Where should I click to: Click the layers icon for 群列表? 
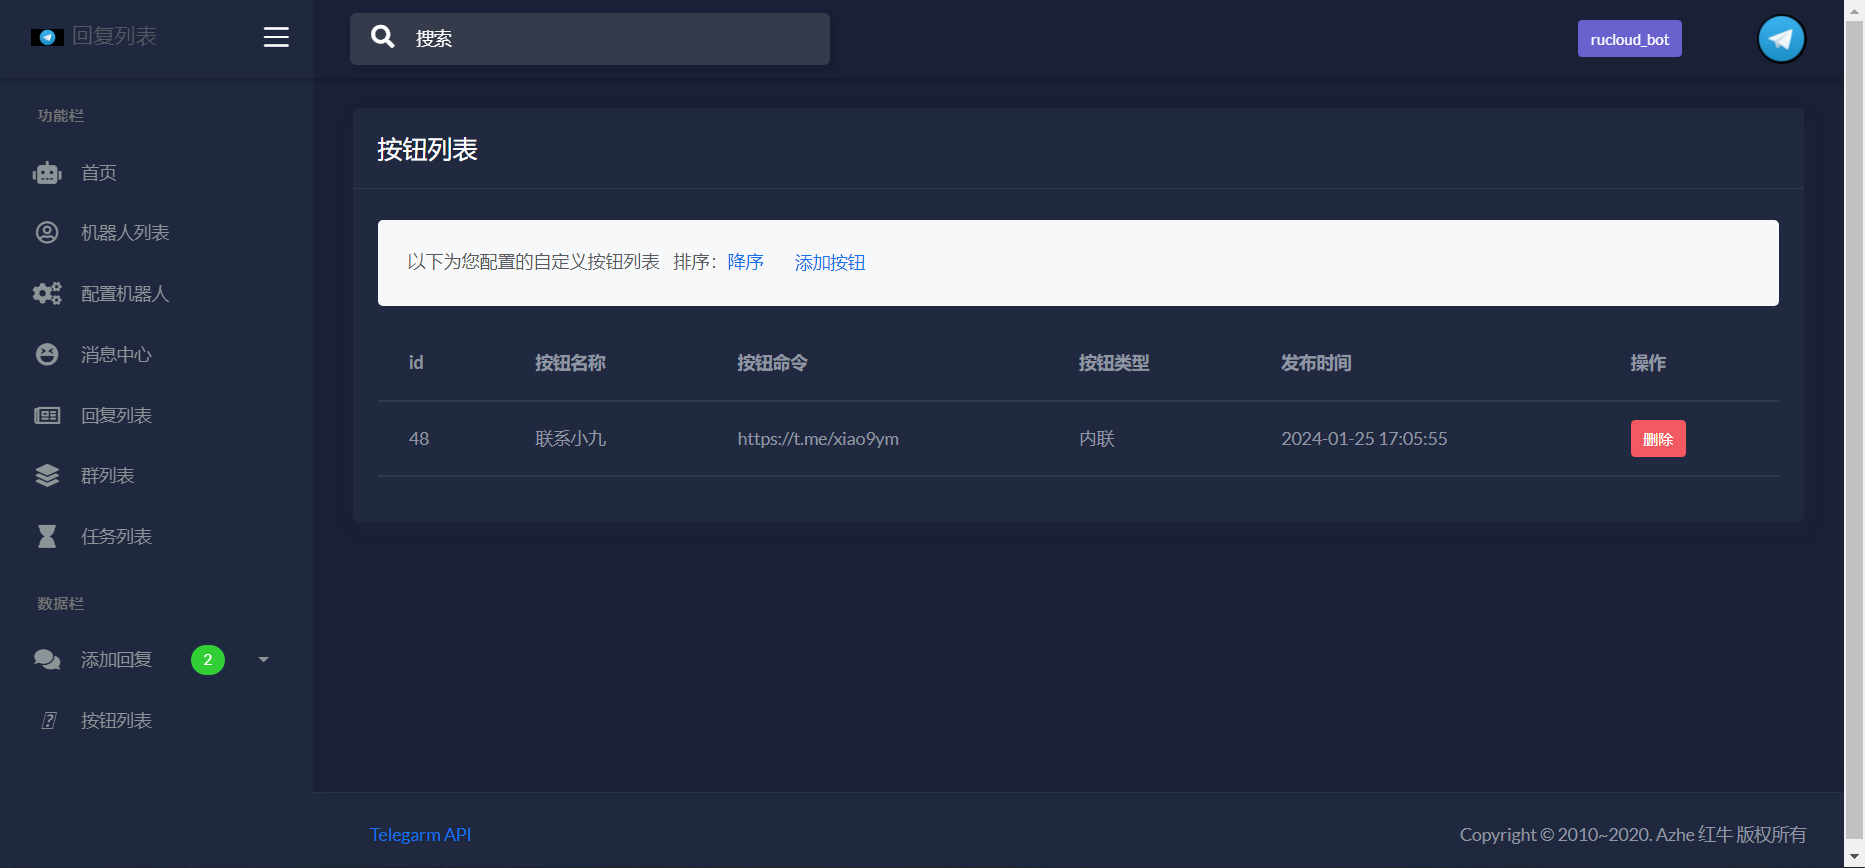click(47, 476)
